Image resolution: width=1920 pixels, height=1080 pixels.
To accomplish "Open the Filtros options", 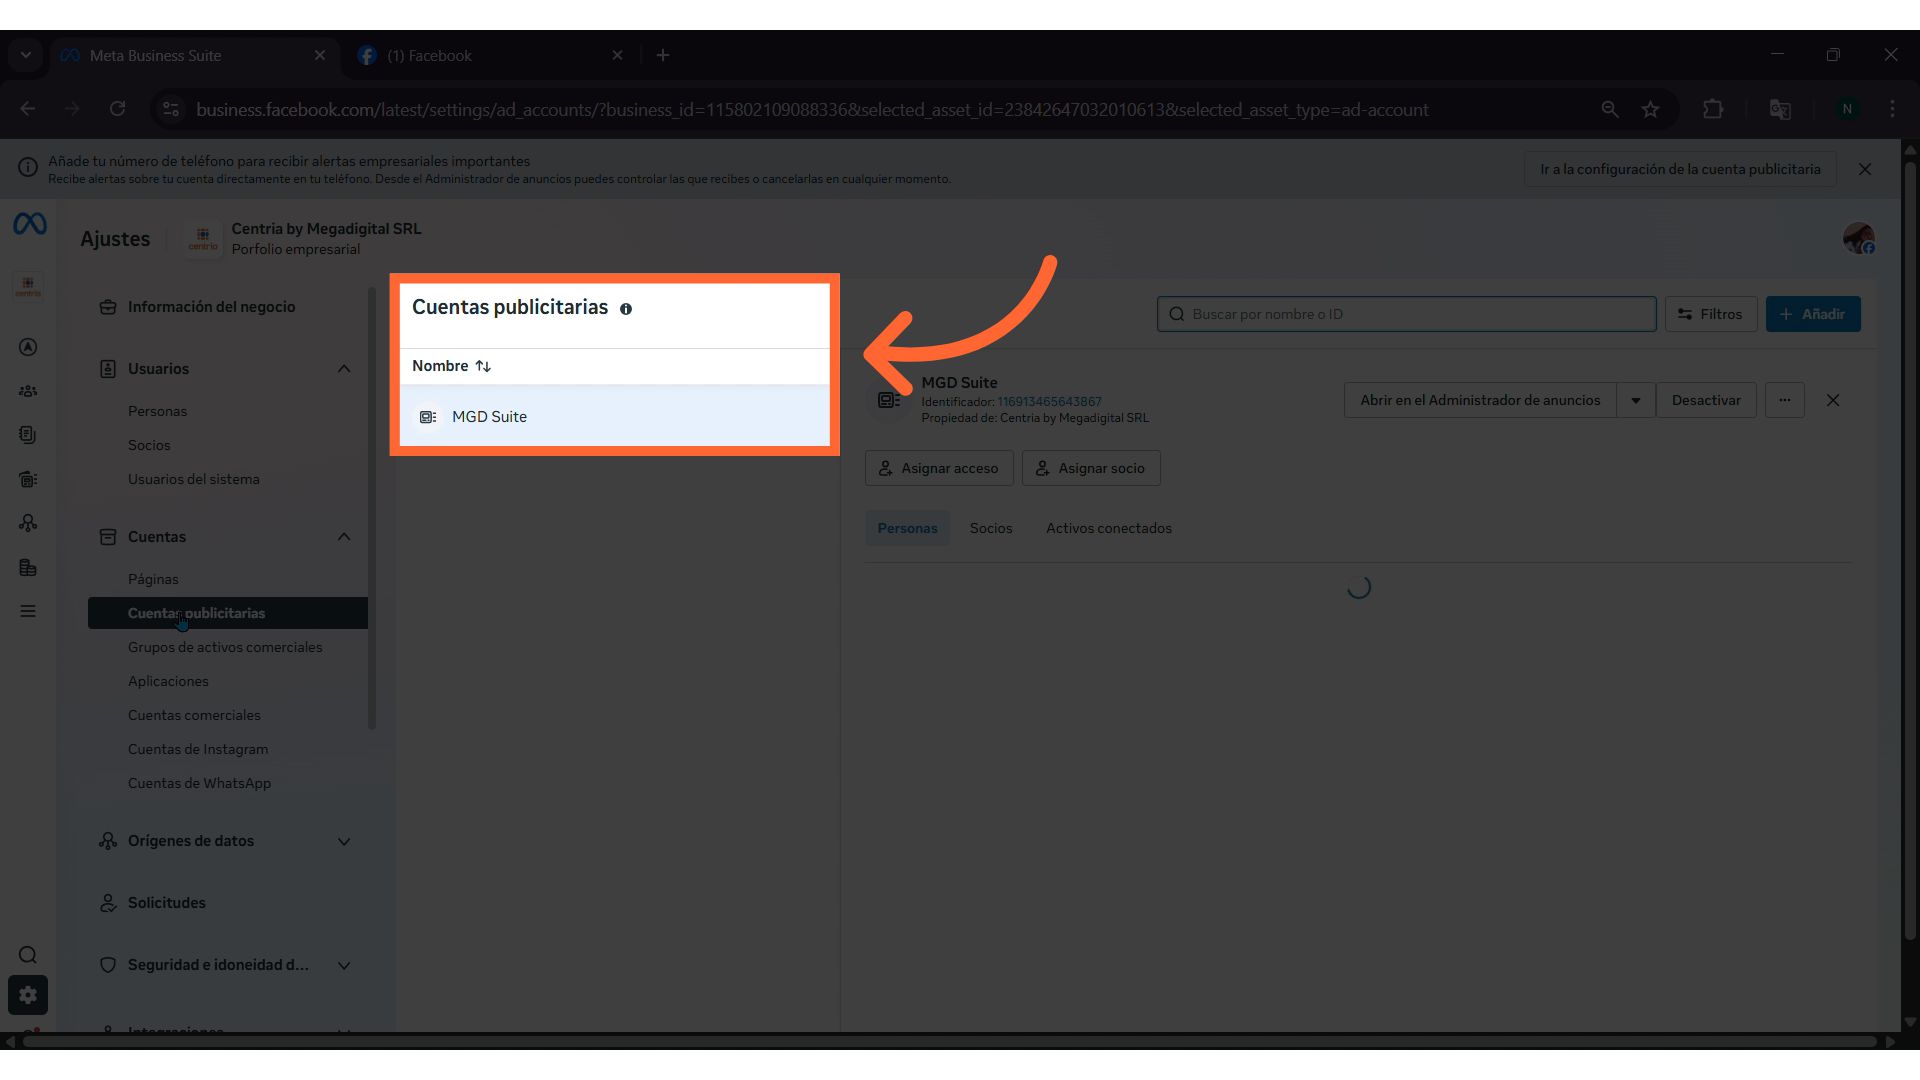I will pyautogui.click(x=1711, y=314).
